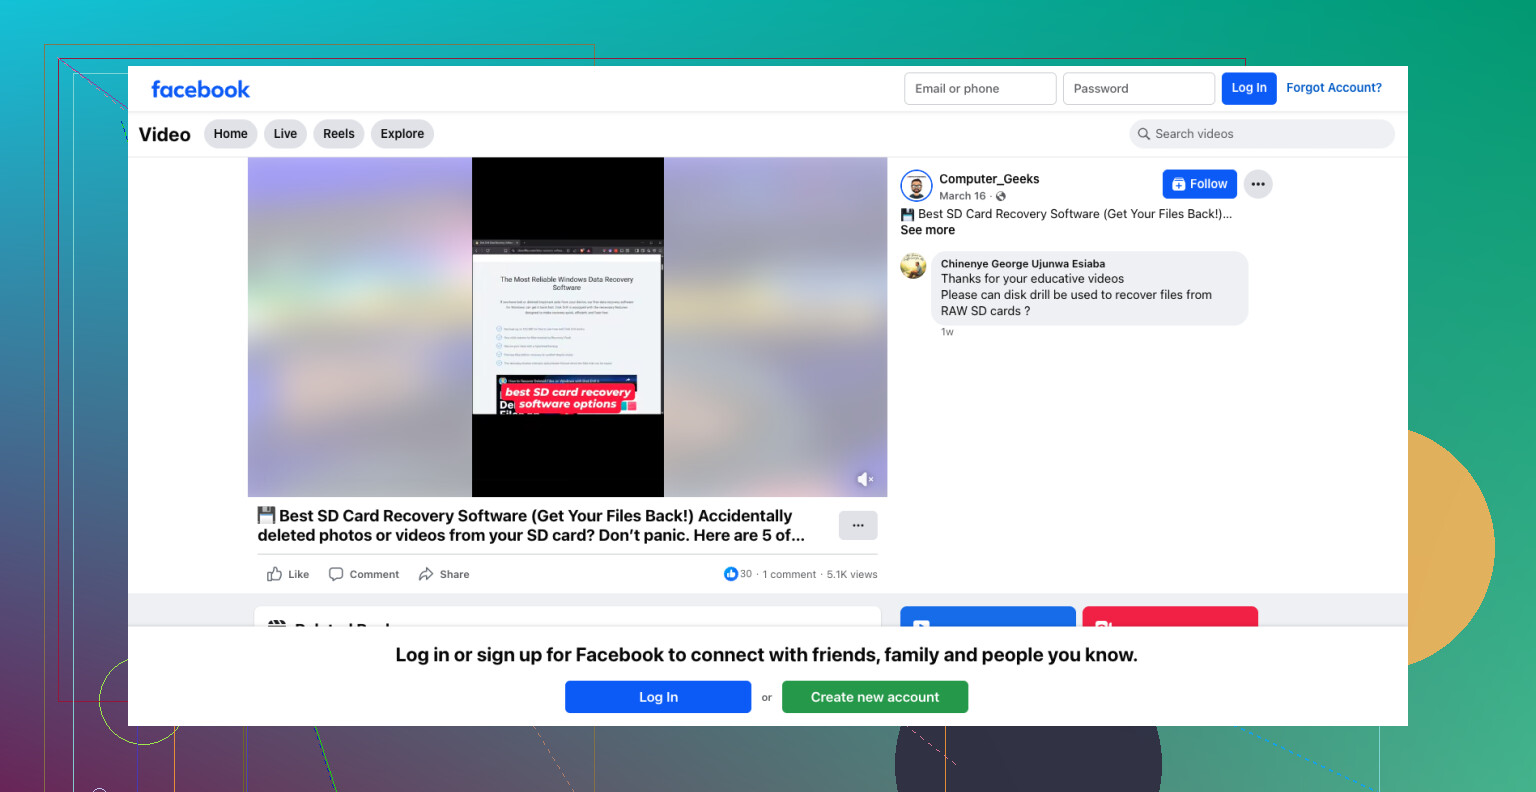Click the Log In button in header
The height and width of the screenshot is (792, 1536).
1249,88
